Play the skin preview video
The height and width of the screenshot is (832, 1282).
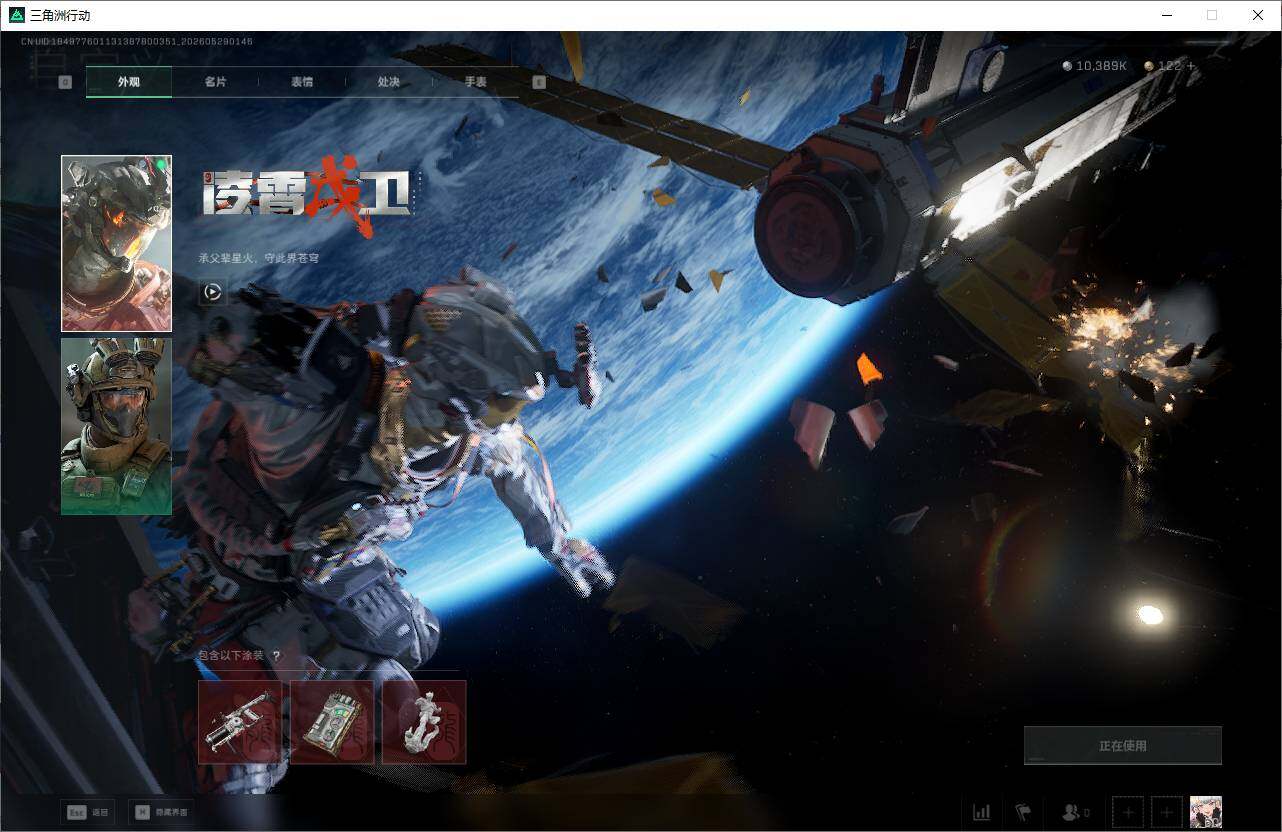(212, 292)
